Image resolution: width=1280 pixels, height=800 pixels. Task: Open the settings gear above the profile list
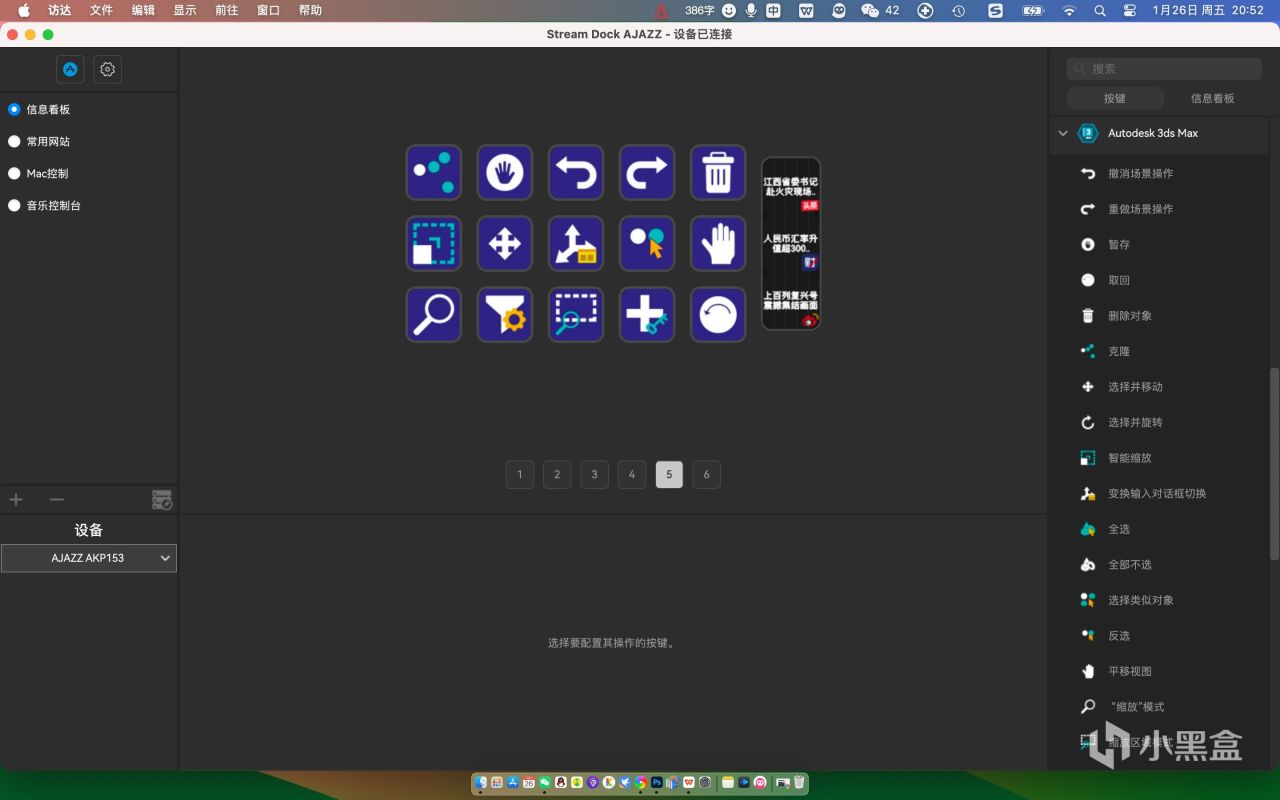pyautogui.click(x=108, y=69)
